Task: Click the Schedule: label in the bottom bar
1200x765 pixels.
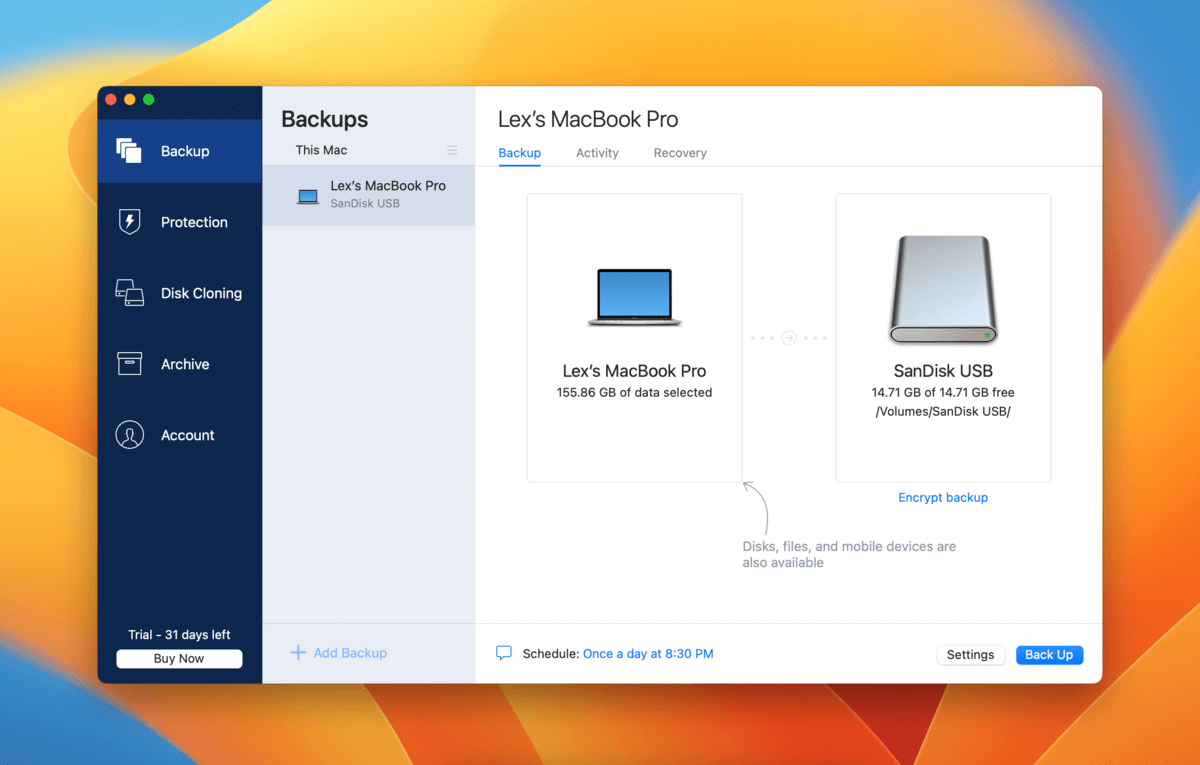Action: [550, 653]
